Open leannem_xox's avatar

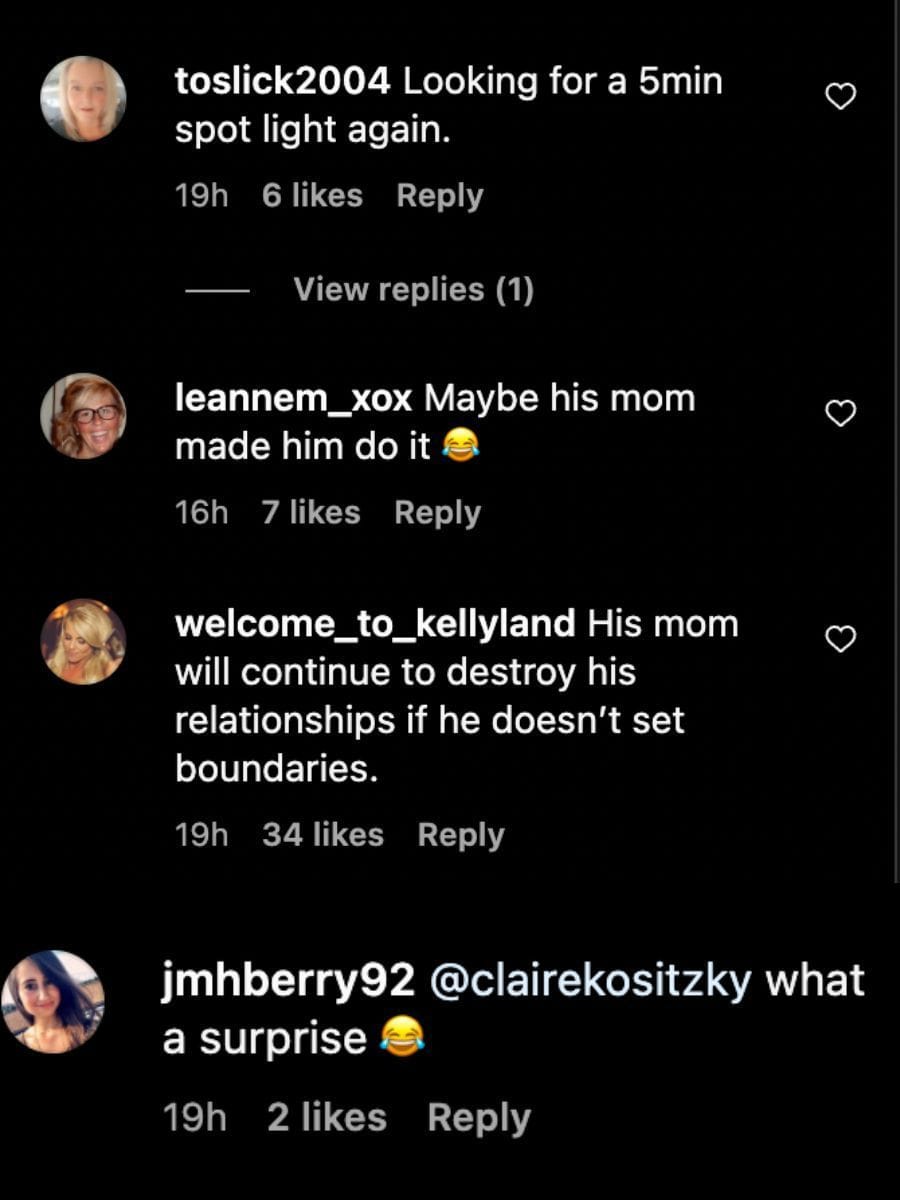tap(83, 416)
